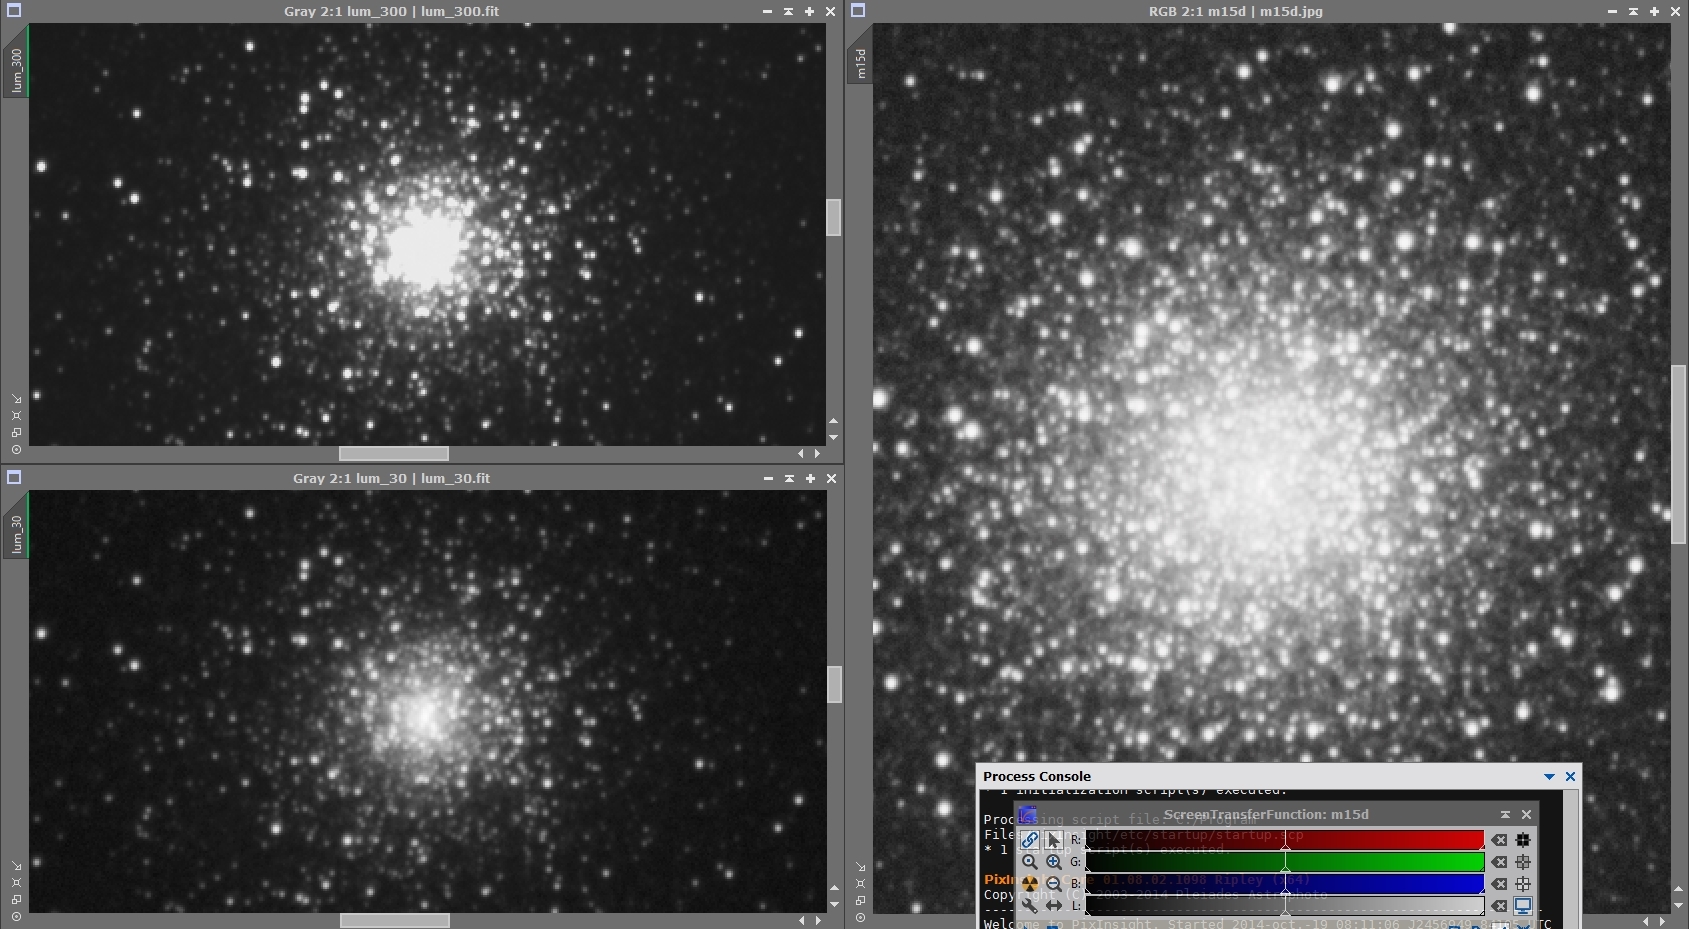The height and width of the screenshot is (929, 1689).
Task: Click the vertical scrollbar thumb in lum_300 window
Action: tap(834, 218)
